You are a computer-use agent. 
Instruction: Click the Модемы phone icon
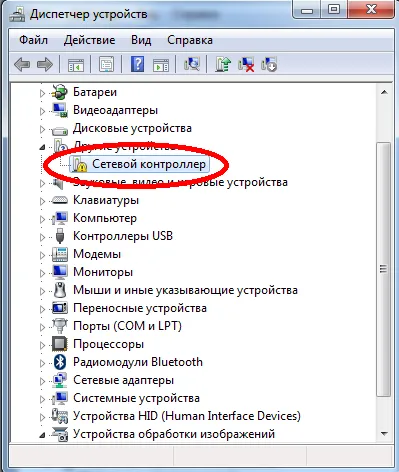(60, 254)
